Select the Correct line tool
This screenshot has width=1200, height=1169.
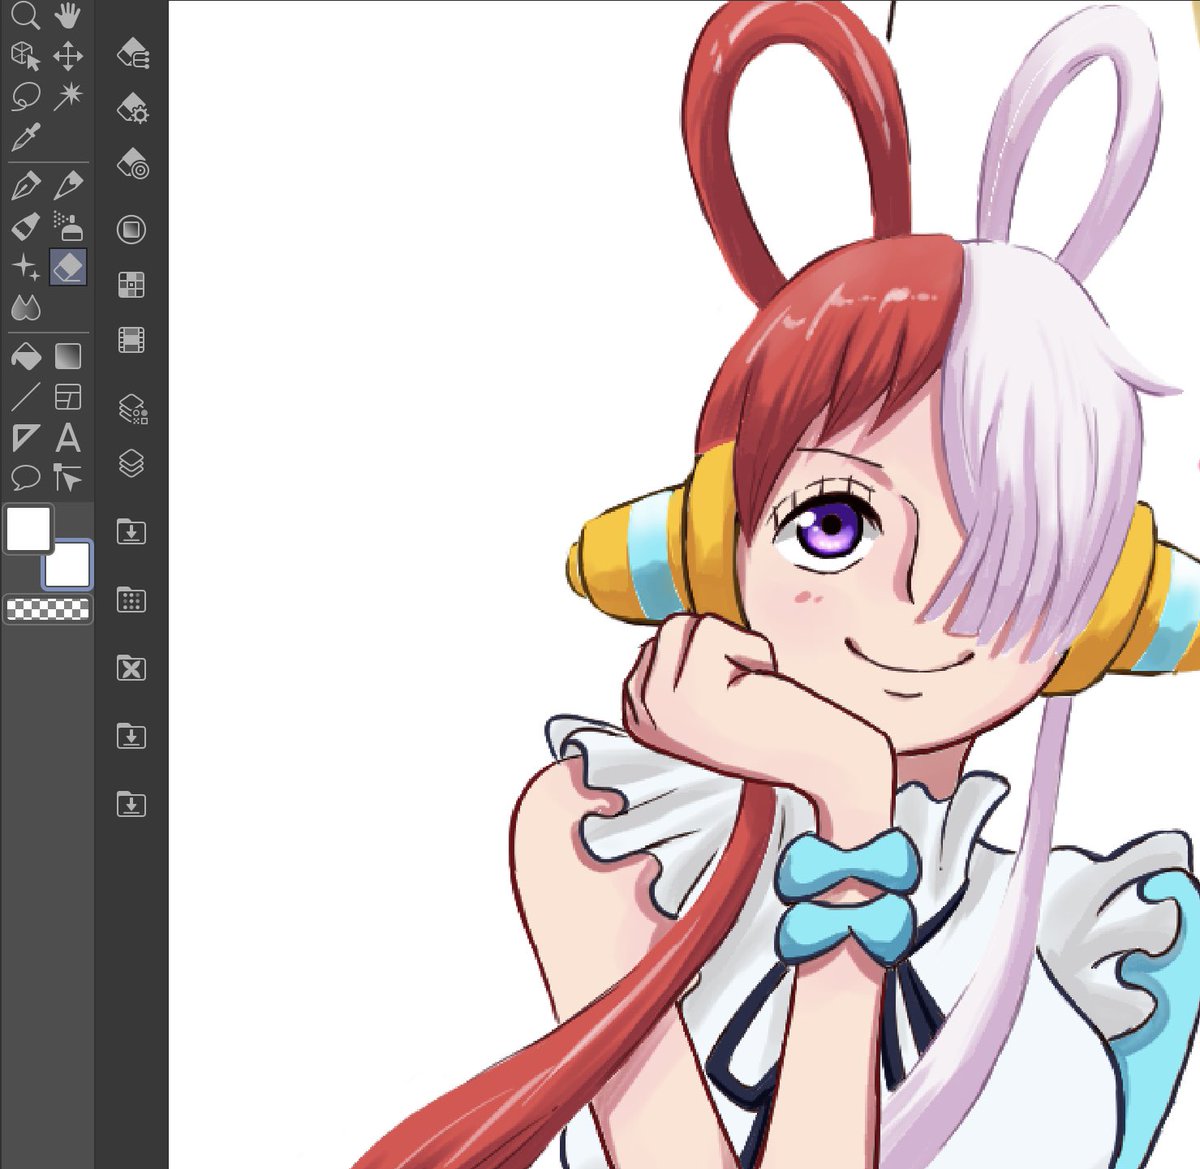click(x=68, y=478)
